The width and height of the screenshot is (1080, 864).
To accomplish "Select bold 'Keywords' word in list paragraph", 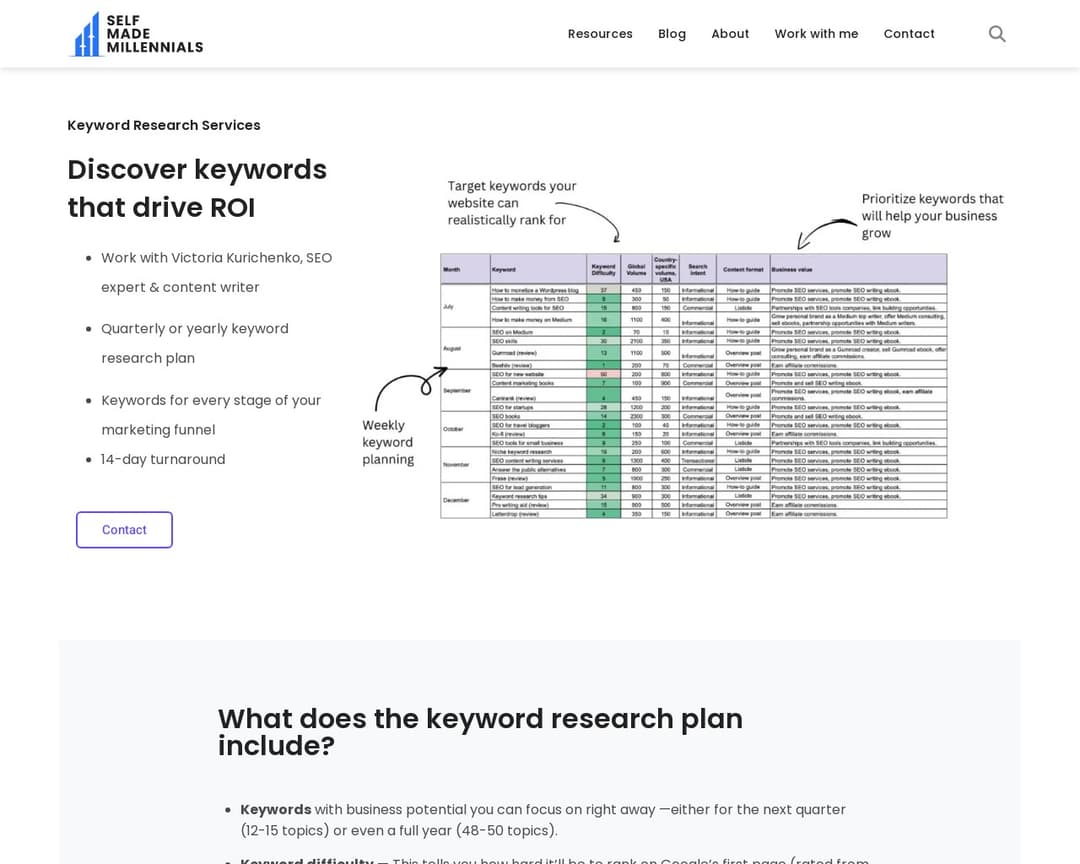I will (x=276, y=810).
